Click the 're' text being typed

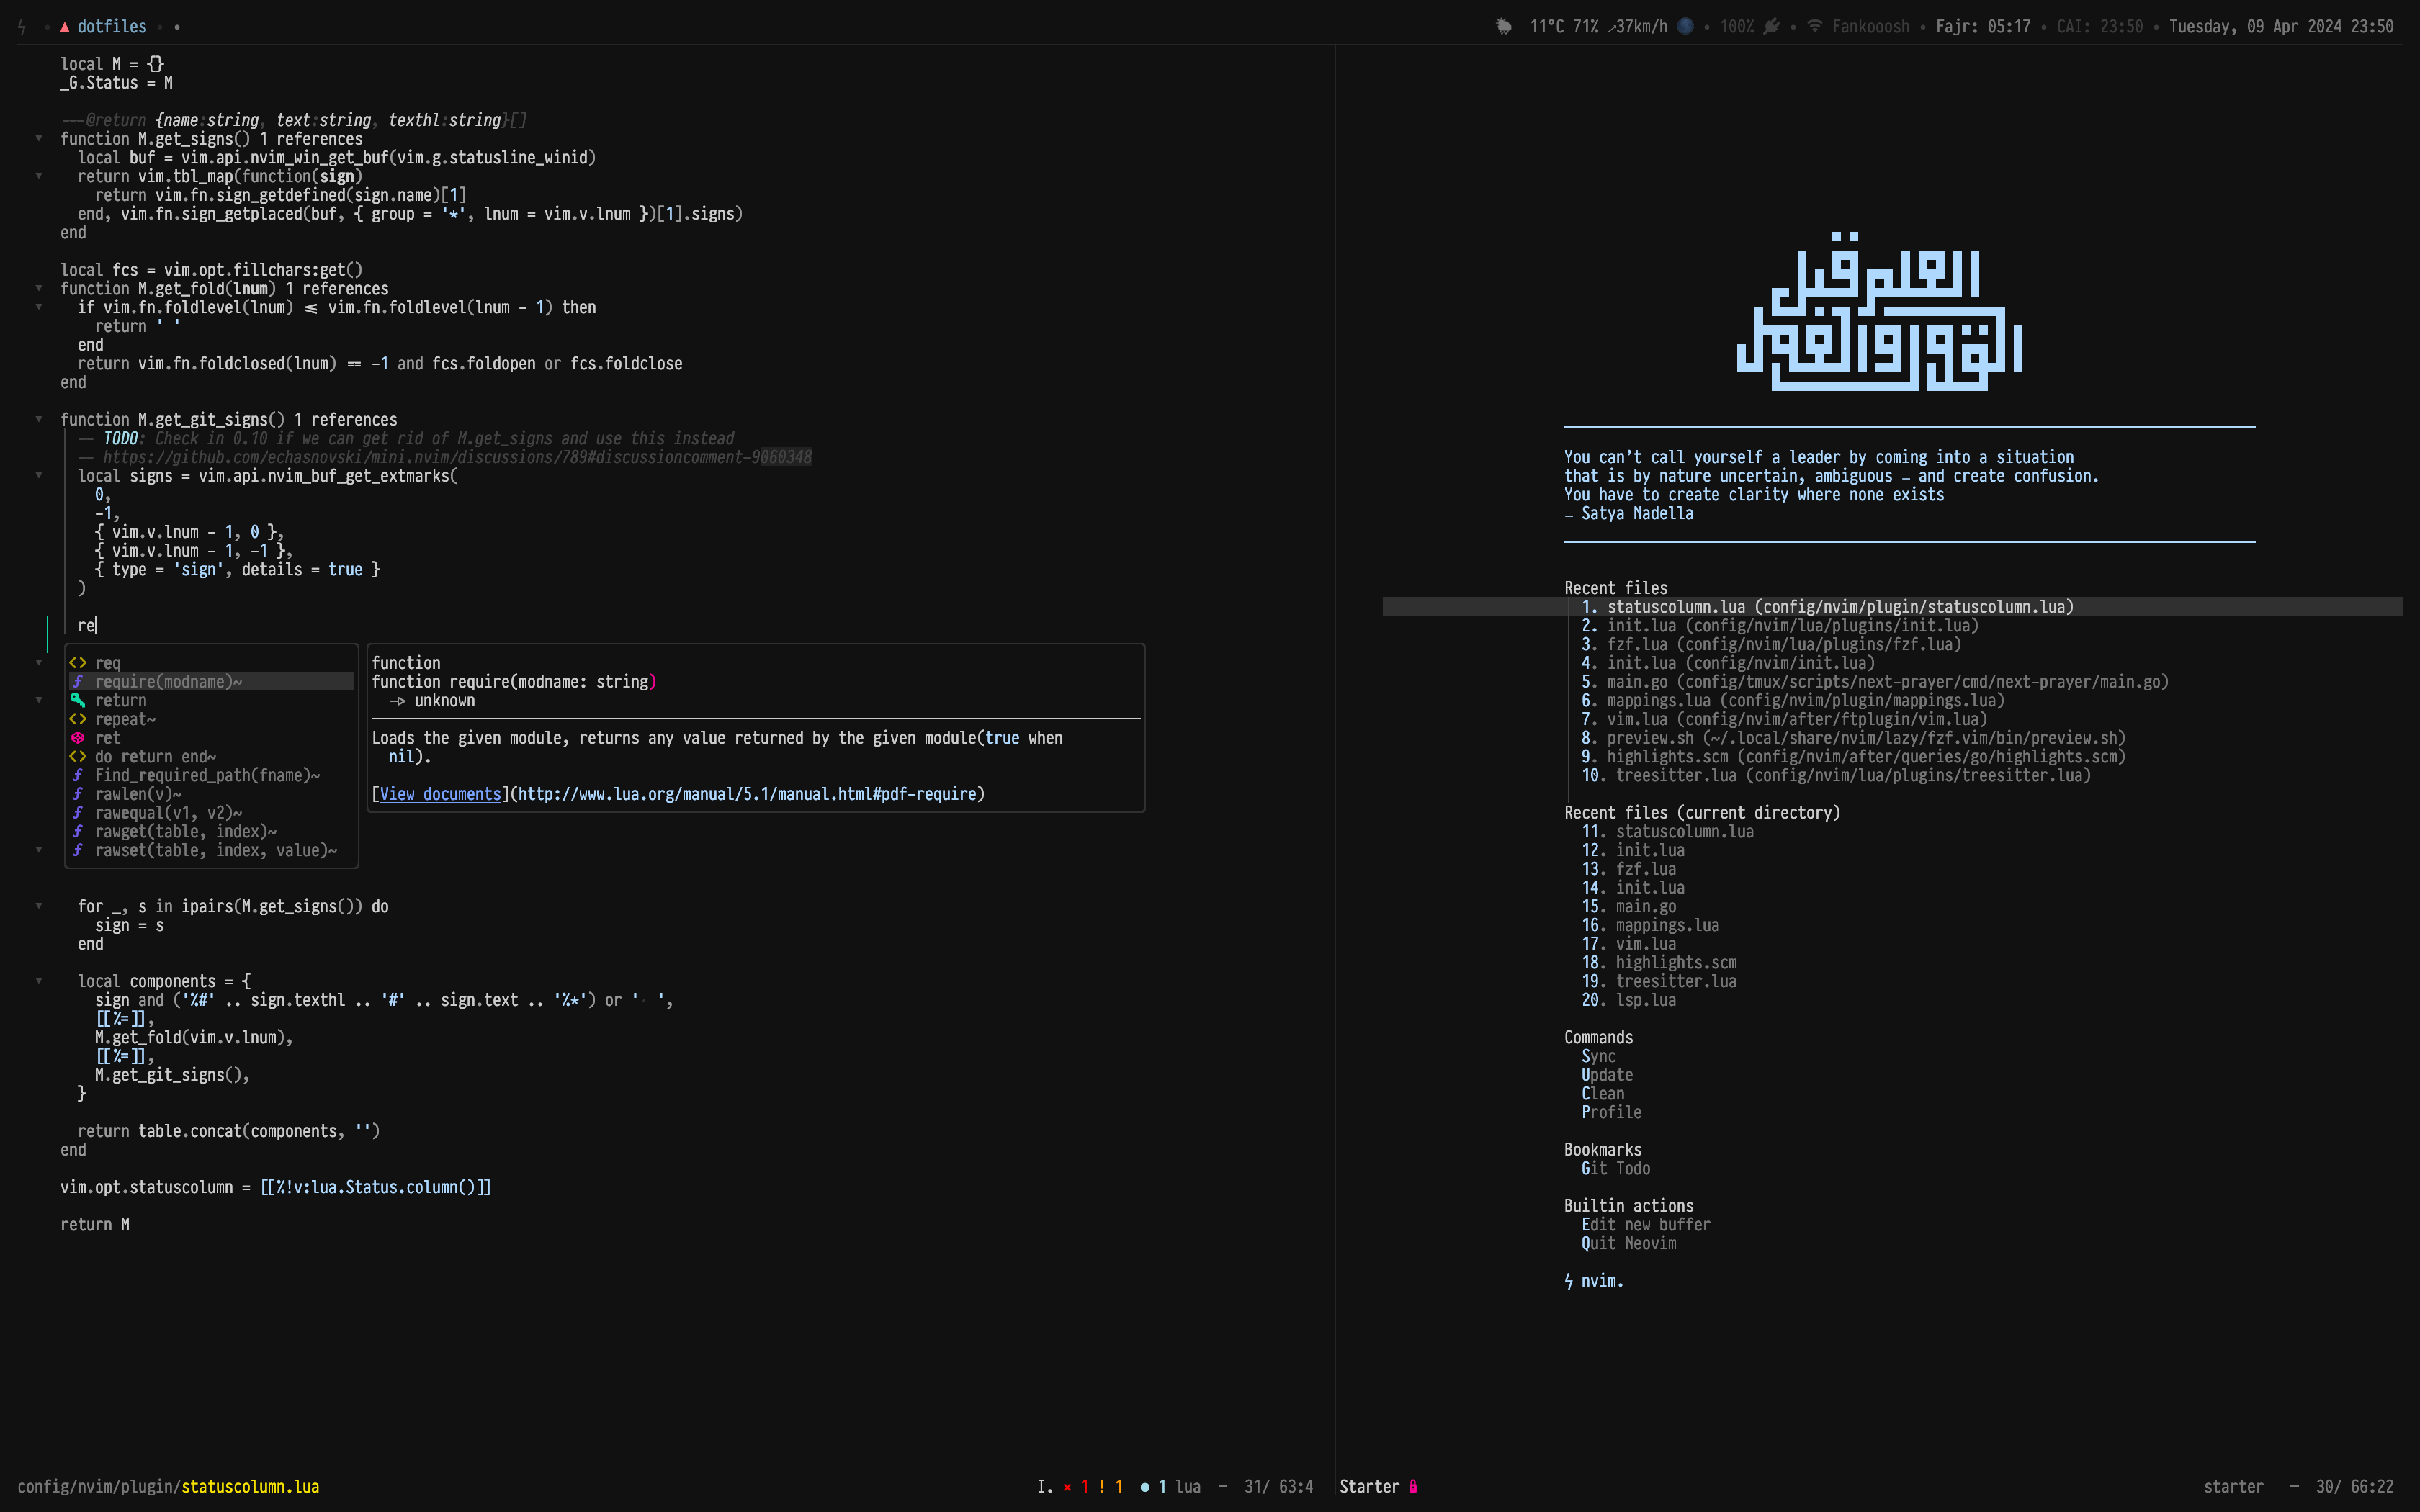tap(86, 626)
